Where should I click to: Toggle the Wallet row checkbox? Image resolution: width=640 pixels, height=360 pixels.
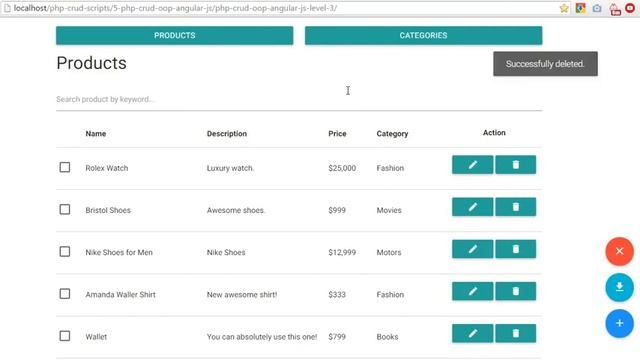pos(65,336)
